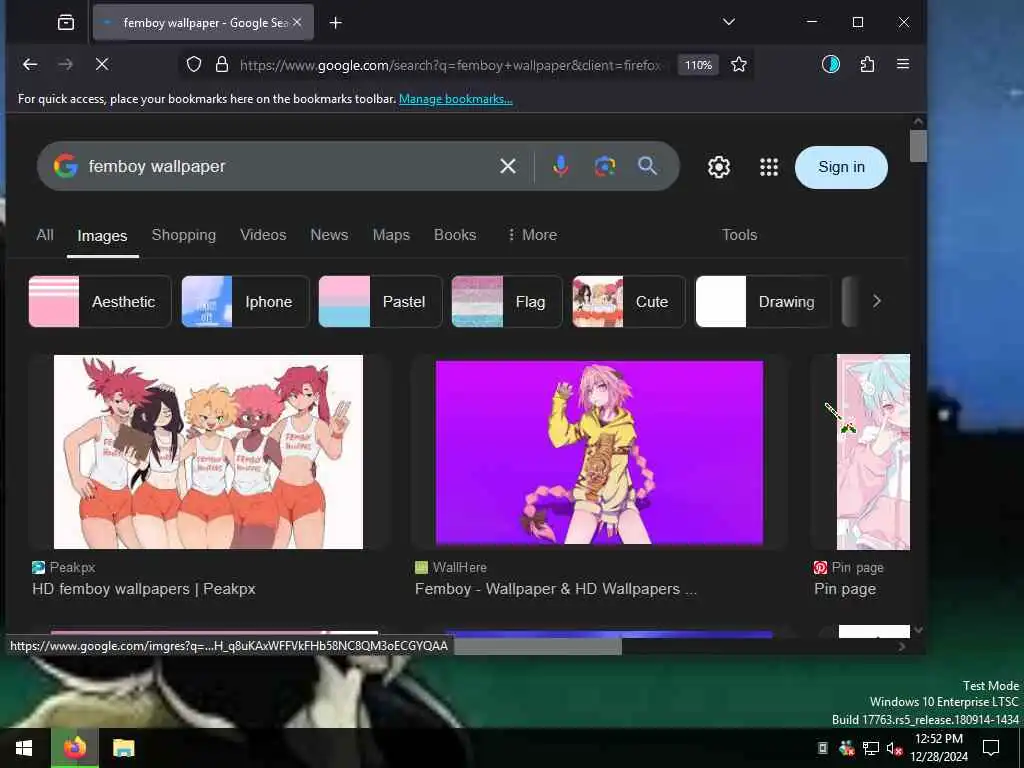Open Google quick settings gear icon
1024x768 pixels.
(x=719, y=167)
